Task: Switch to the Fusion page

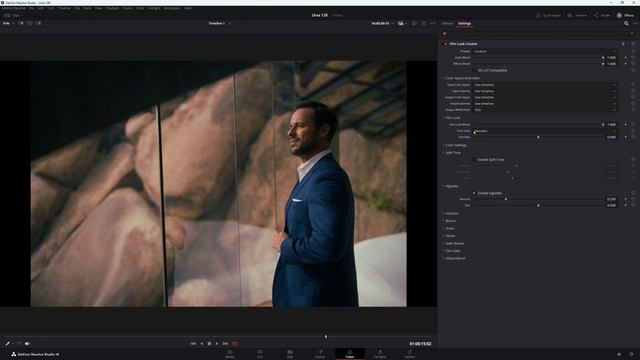Action: (320, 353)
